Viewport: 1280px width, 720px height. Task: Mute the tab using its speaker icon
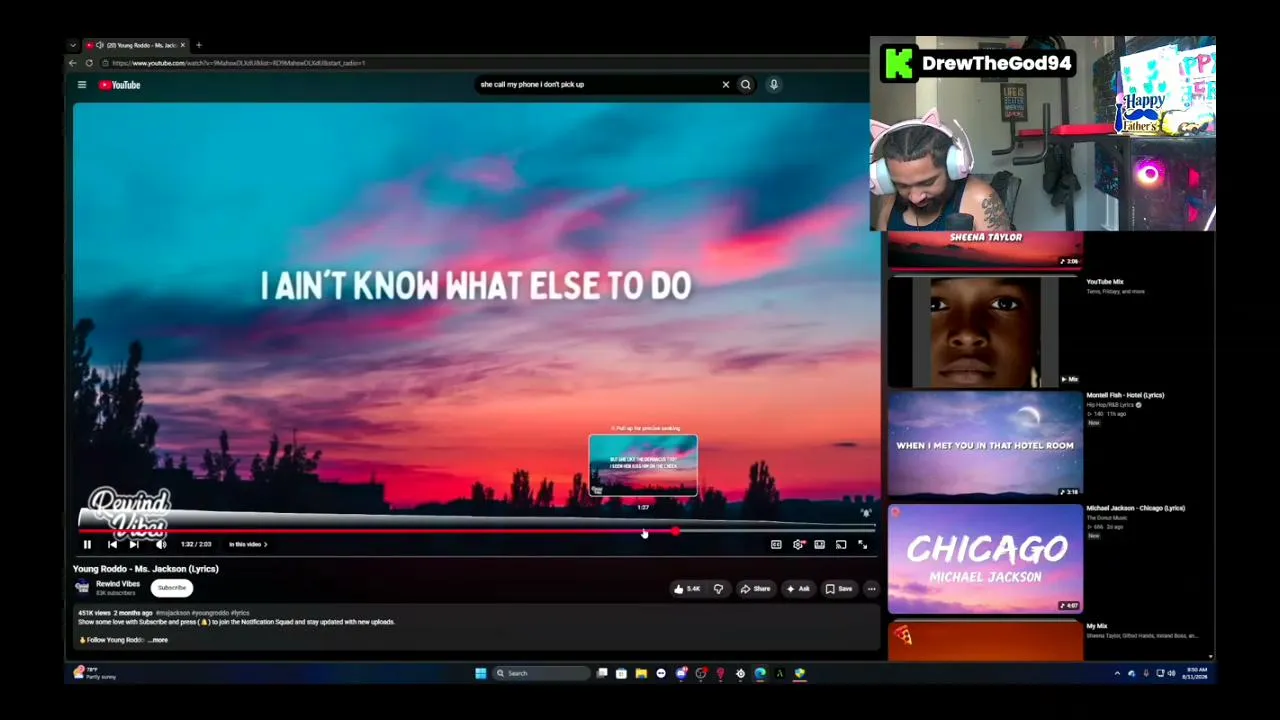[x=99, y=45]
